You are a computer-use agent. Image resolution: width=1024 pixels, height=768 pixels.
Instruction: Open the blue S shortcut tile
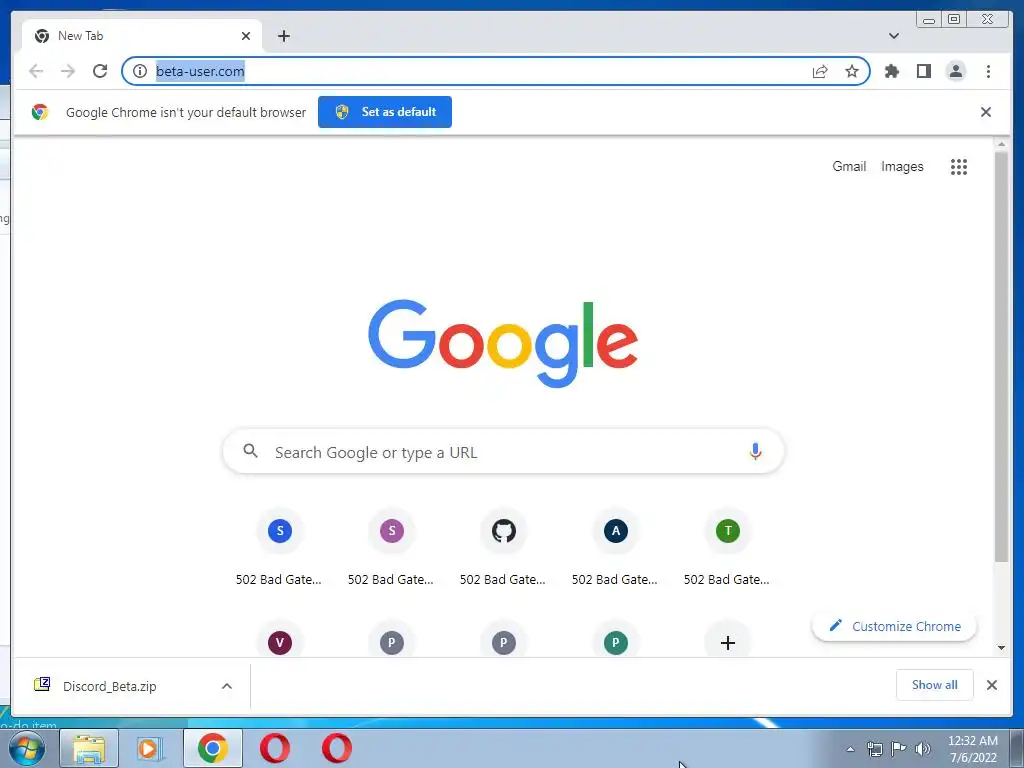pos(280,531)
